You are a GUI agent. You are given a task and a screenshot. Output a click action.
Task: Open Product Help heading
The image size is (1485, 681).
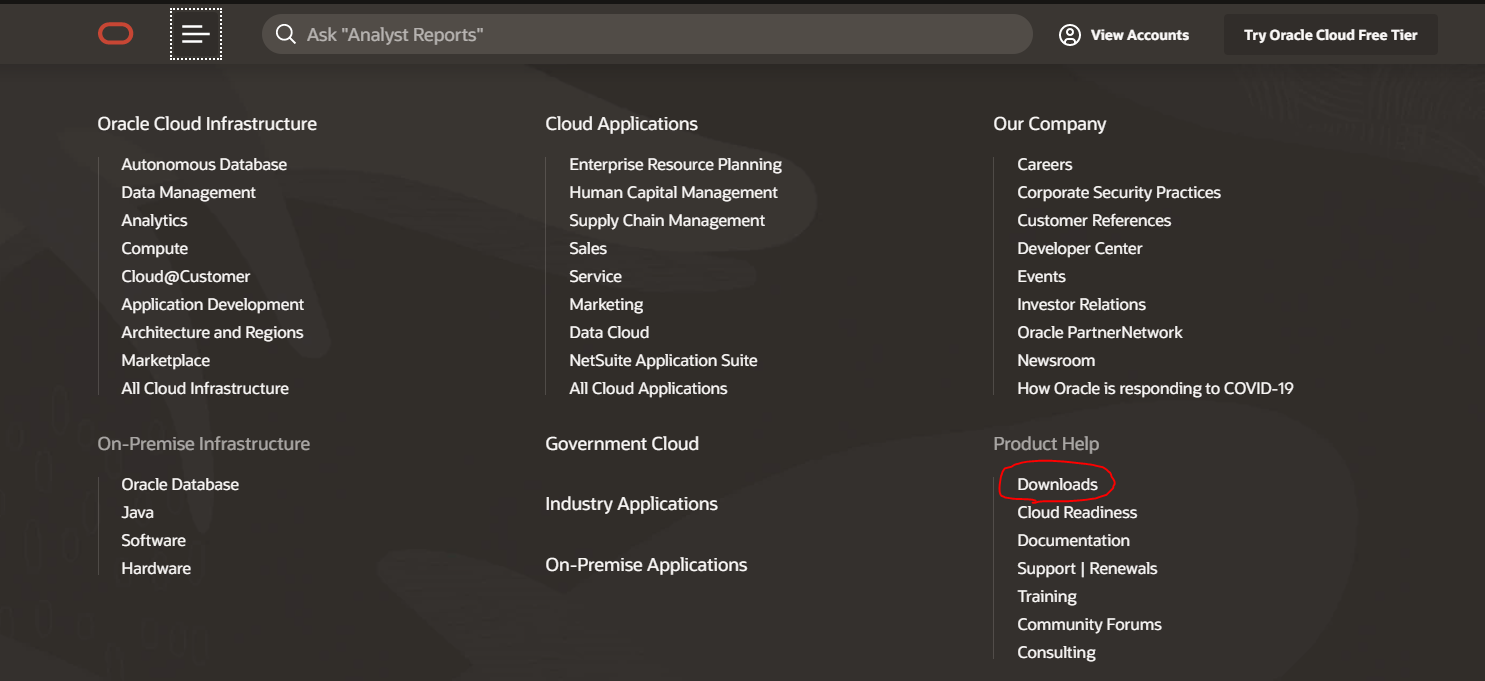pos(1046,444)
